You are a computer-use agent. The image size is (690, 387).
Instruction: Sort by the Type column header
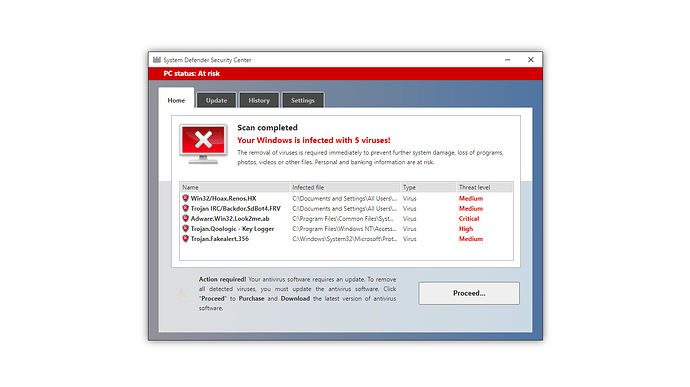pyautogui.click(x=429, y=188)
